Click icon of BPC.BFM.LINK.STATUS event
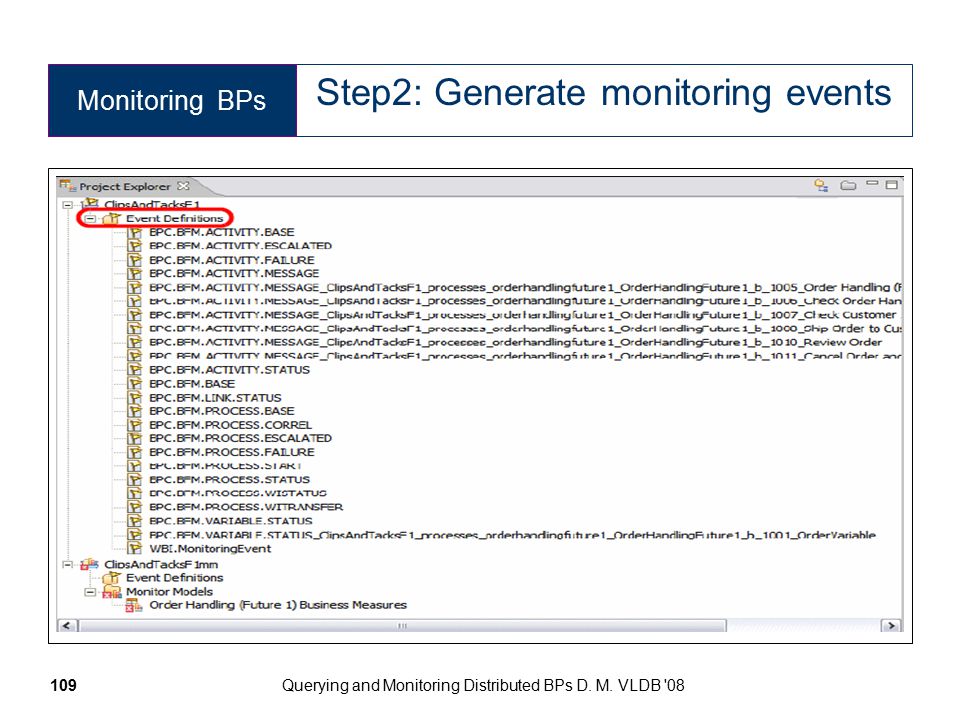Viewport: 960px width, 720px height. click(x=135, y=398)
